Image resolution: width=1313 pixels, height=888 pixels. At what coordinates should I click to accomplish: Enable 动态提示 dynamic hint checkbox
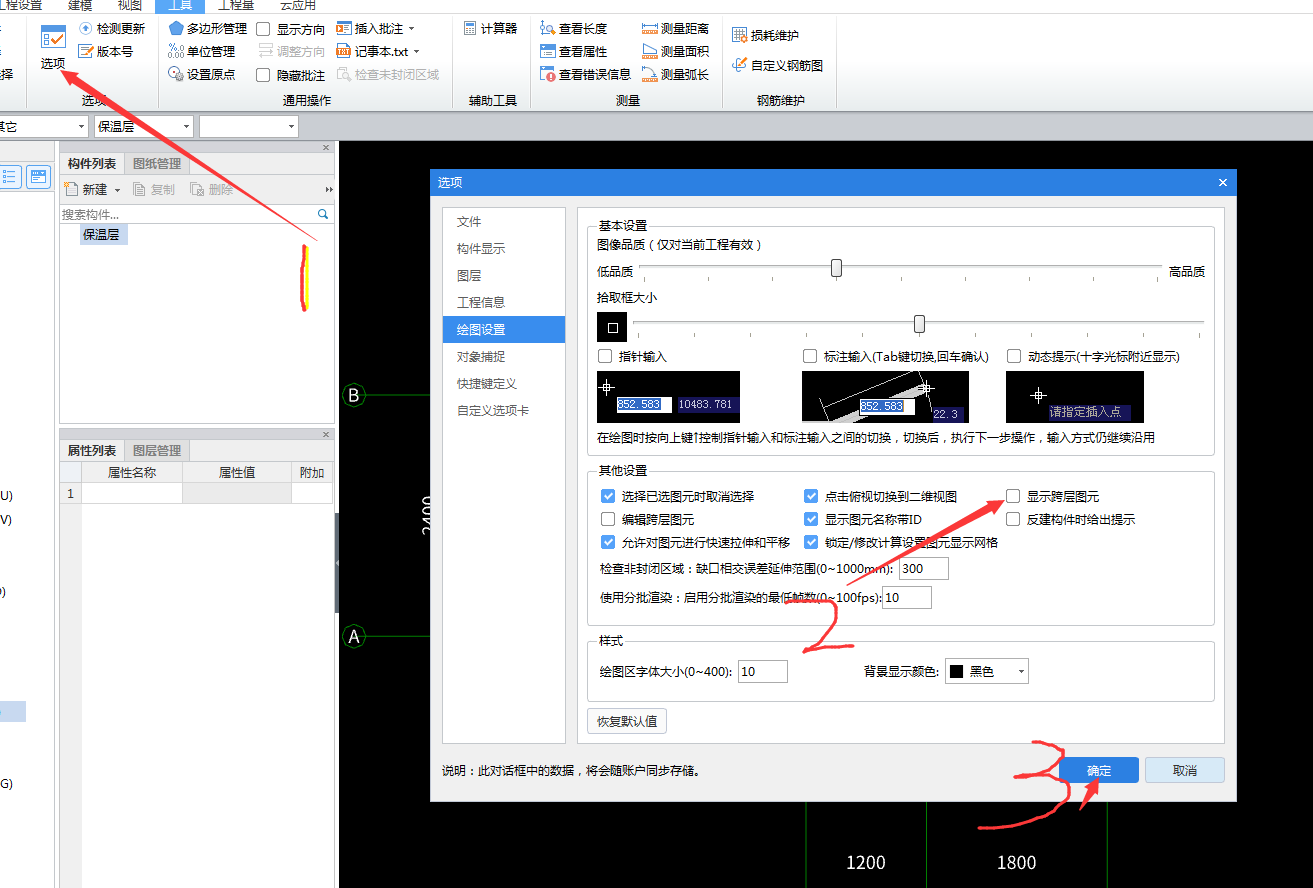[1014, 356]
